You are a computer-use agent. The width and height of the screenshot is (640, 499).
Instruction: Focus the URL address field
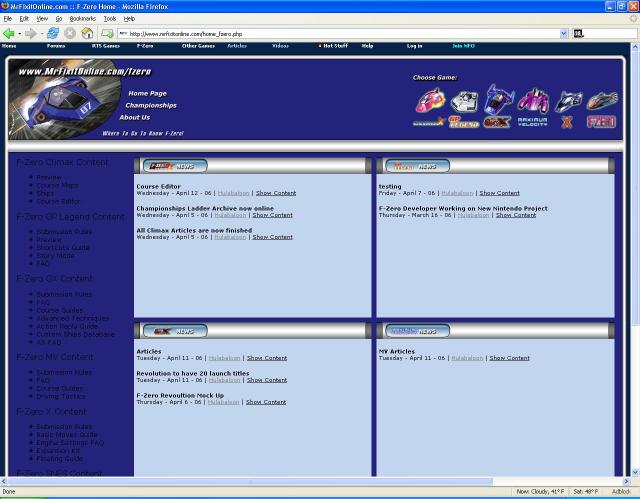click(339, 34)
